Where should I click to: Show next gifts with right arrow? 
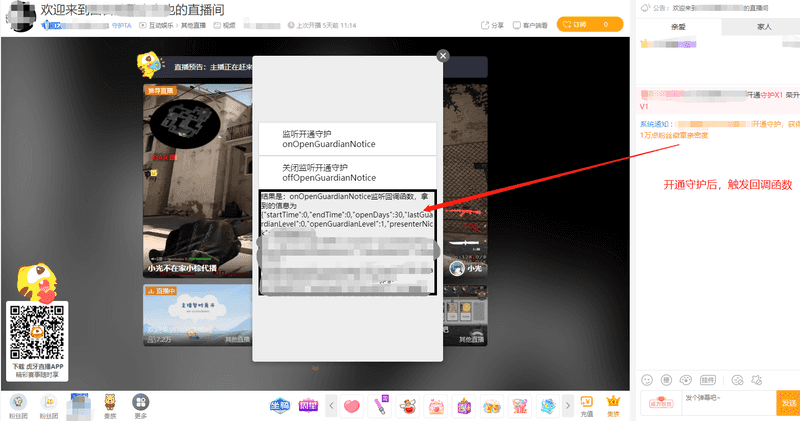pyautogui.click(x=567, y=406)
